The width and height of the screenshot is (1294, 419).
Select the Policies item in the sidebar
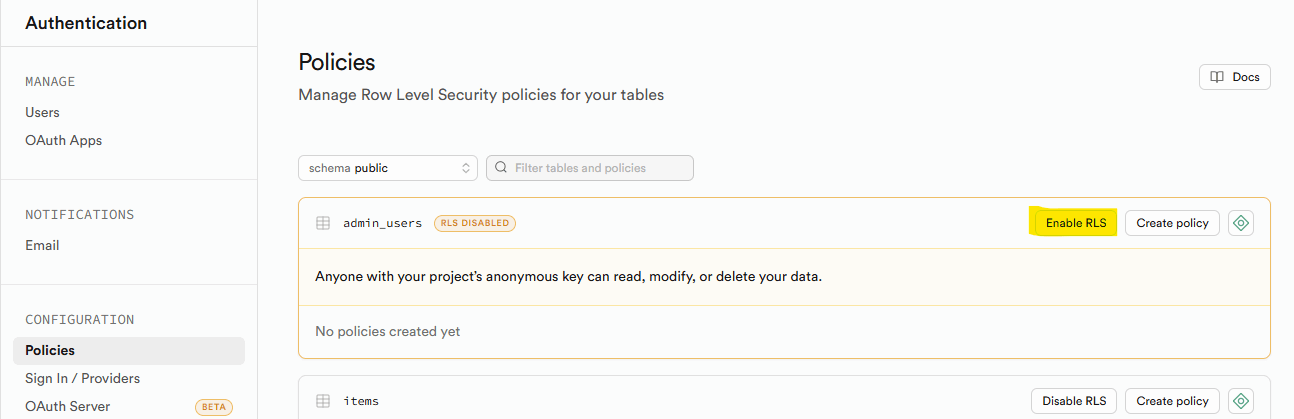pyautogui.click(x=50, y=350)
